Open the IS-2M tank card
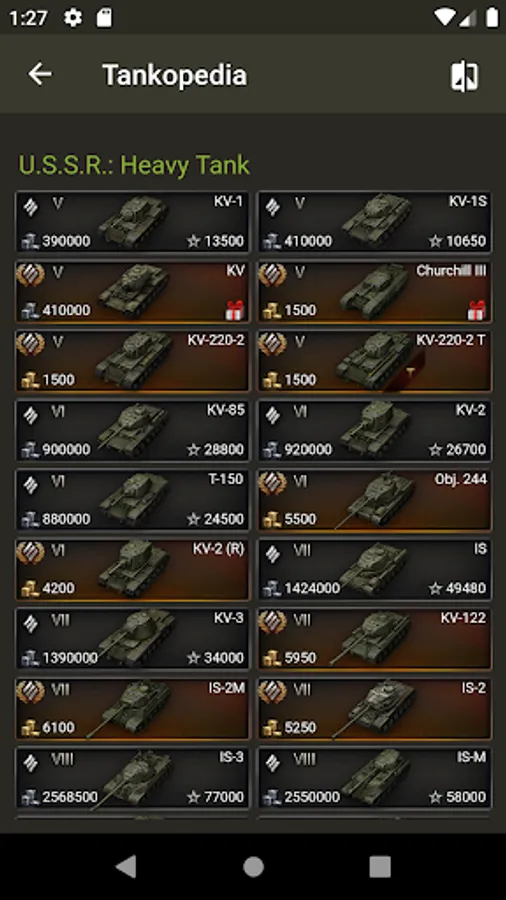 [133, 709]
